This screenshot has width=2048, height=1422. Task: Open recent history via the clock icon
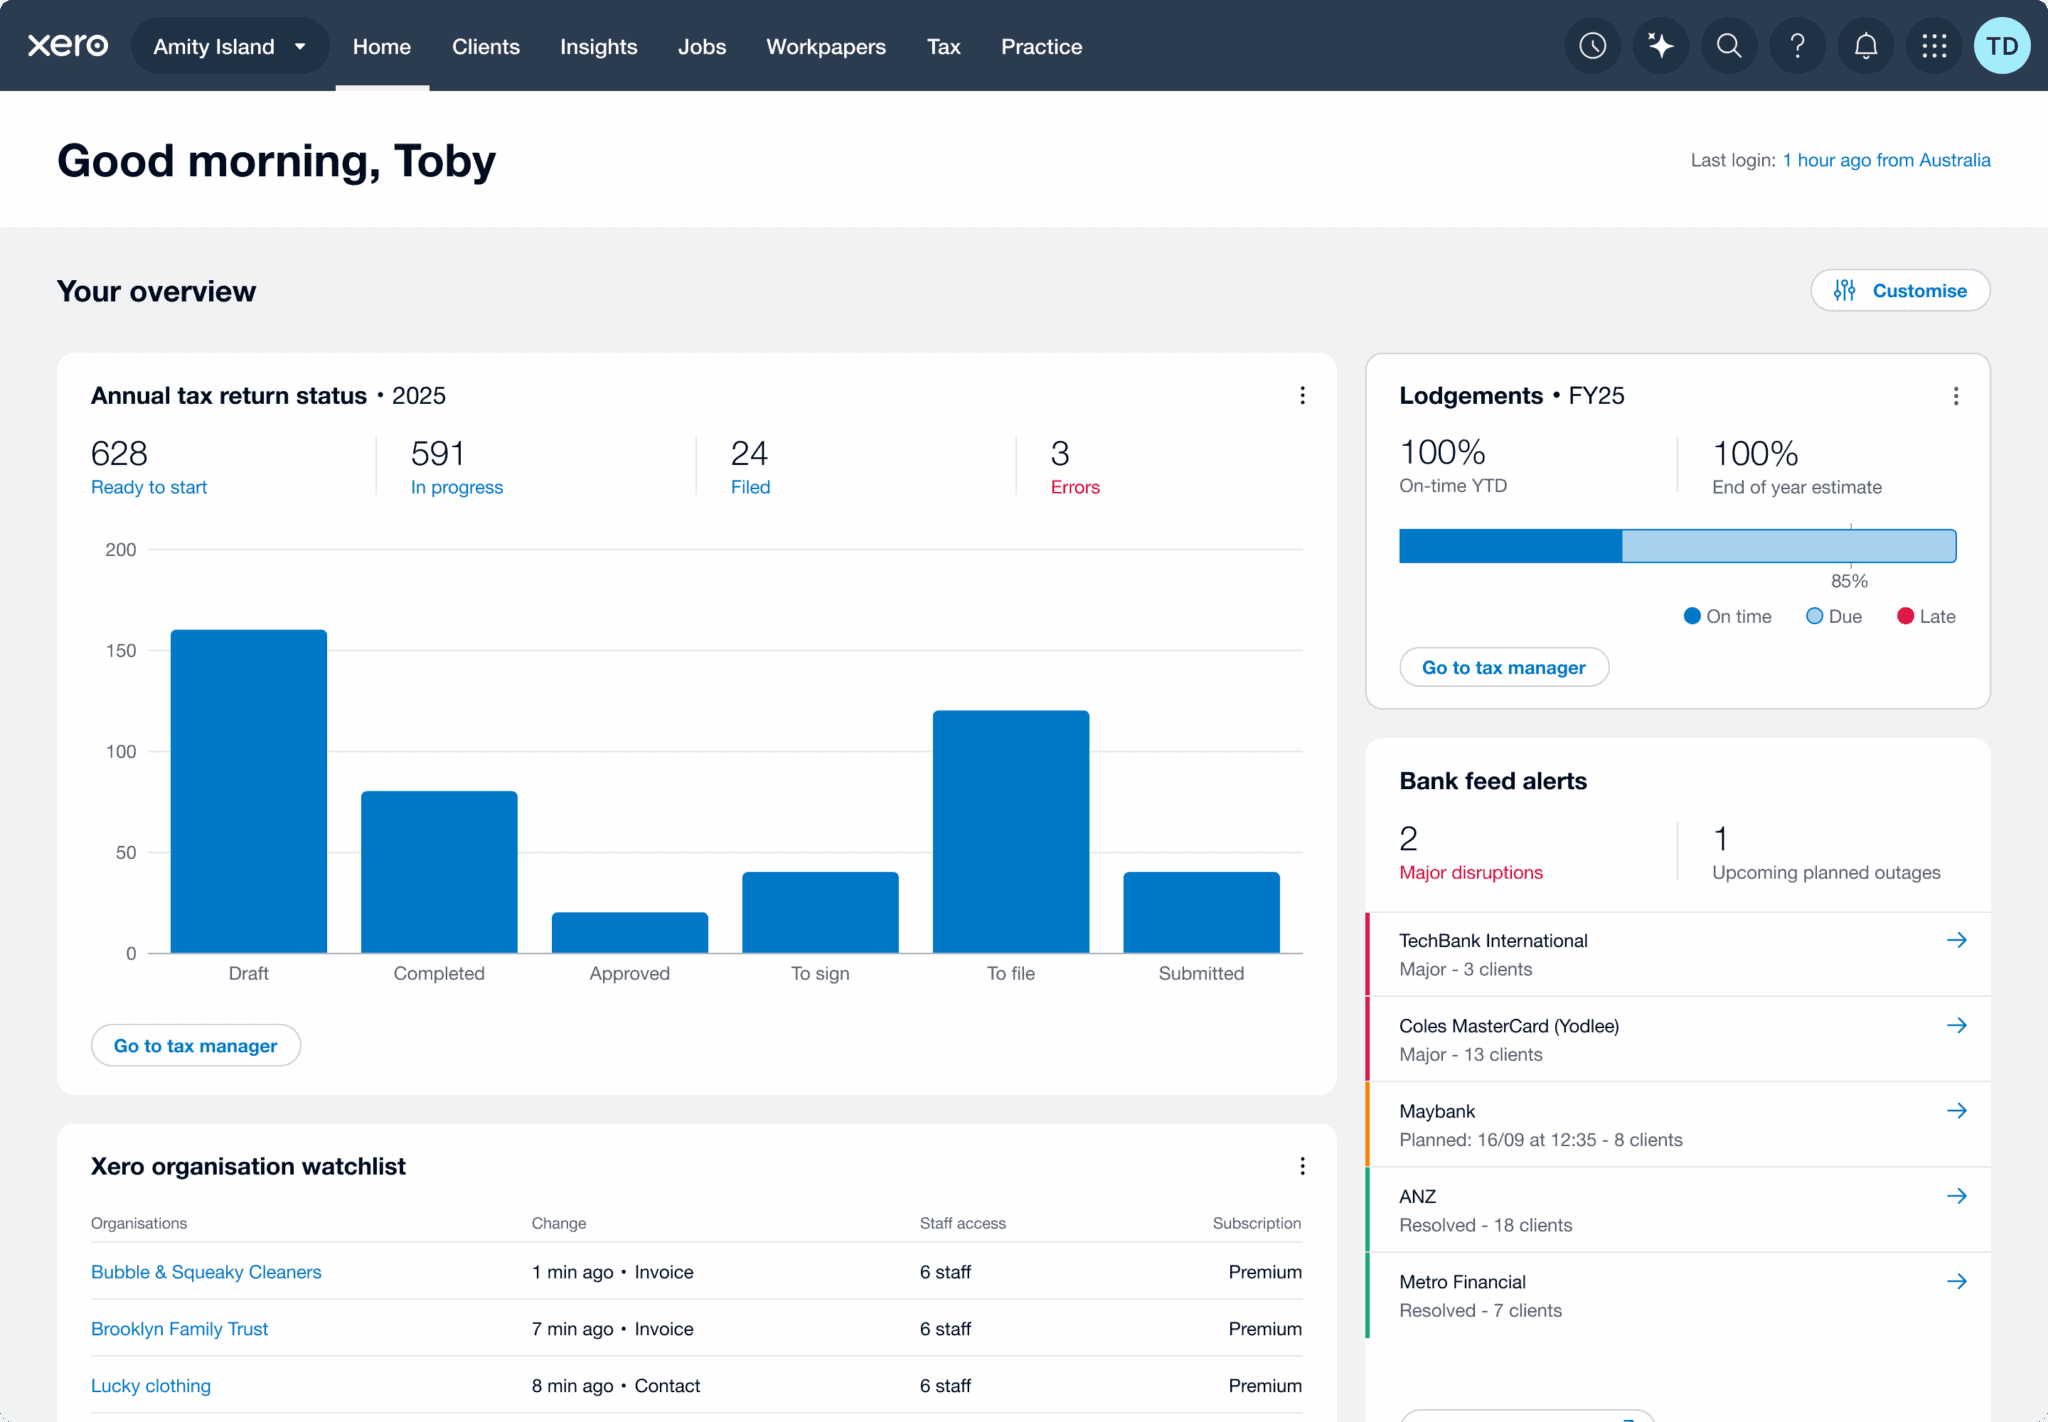point(1592,45)
